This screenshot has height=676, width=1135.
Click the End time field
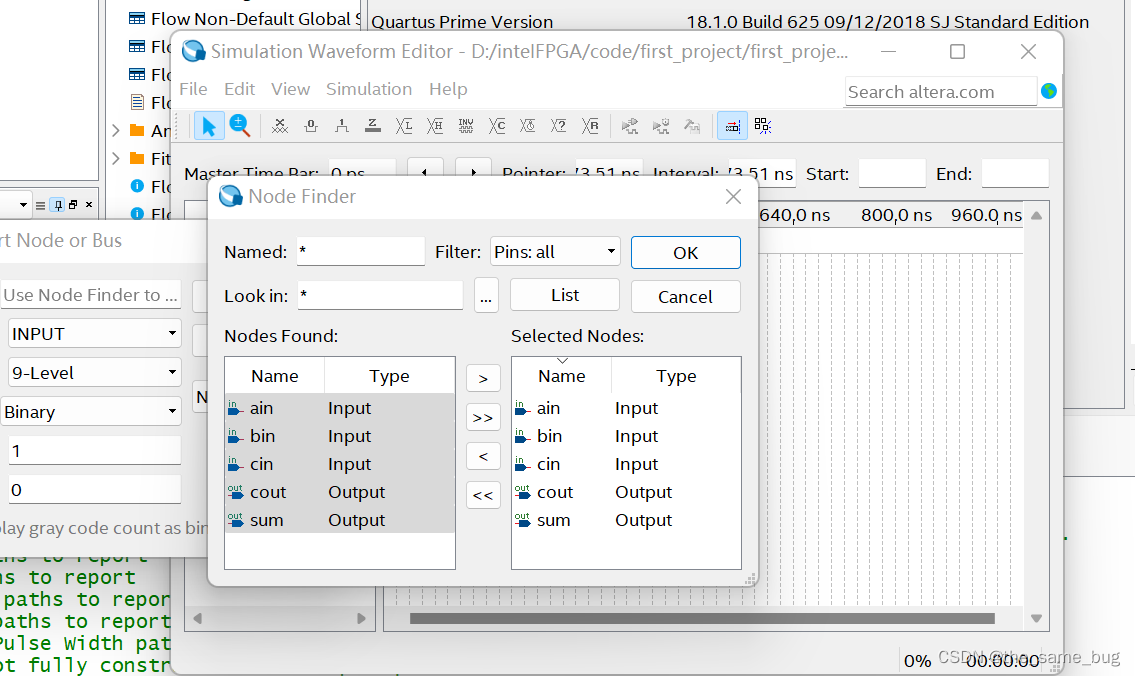(x=1015, y=174)
